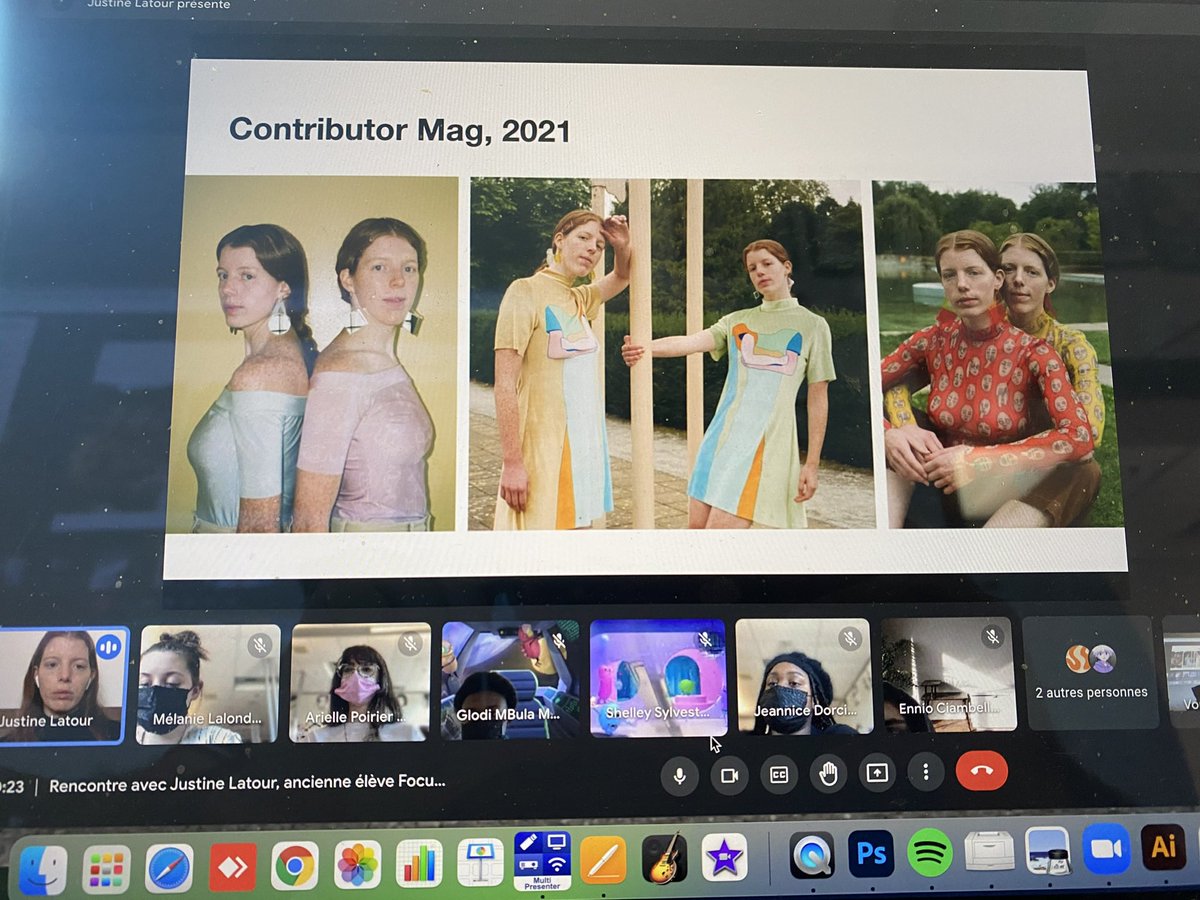The width and height of the screenshot is (1200, 900).
Task: Open Pages from the dock
Action: click(603, 860)
